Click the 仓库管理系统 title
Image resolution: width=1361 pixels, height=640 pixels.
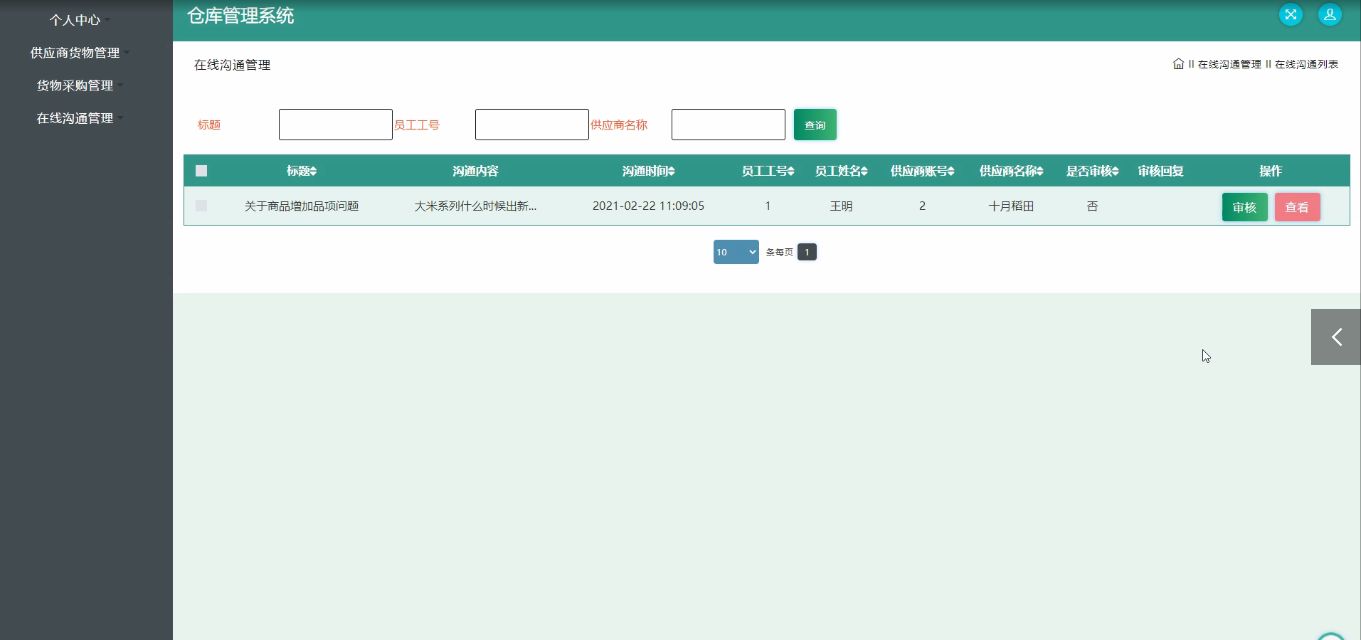(x=241, y=16)
